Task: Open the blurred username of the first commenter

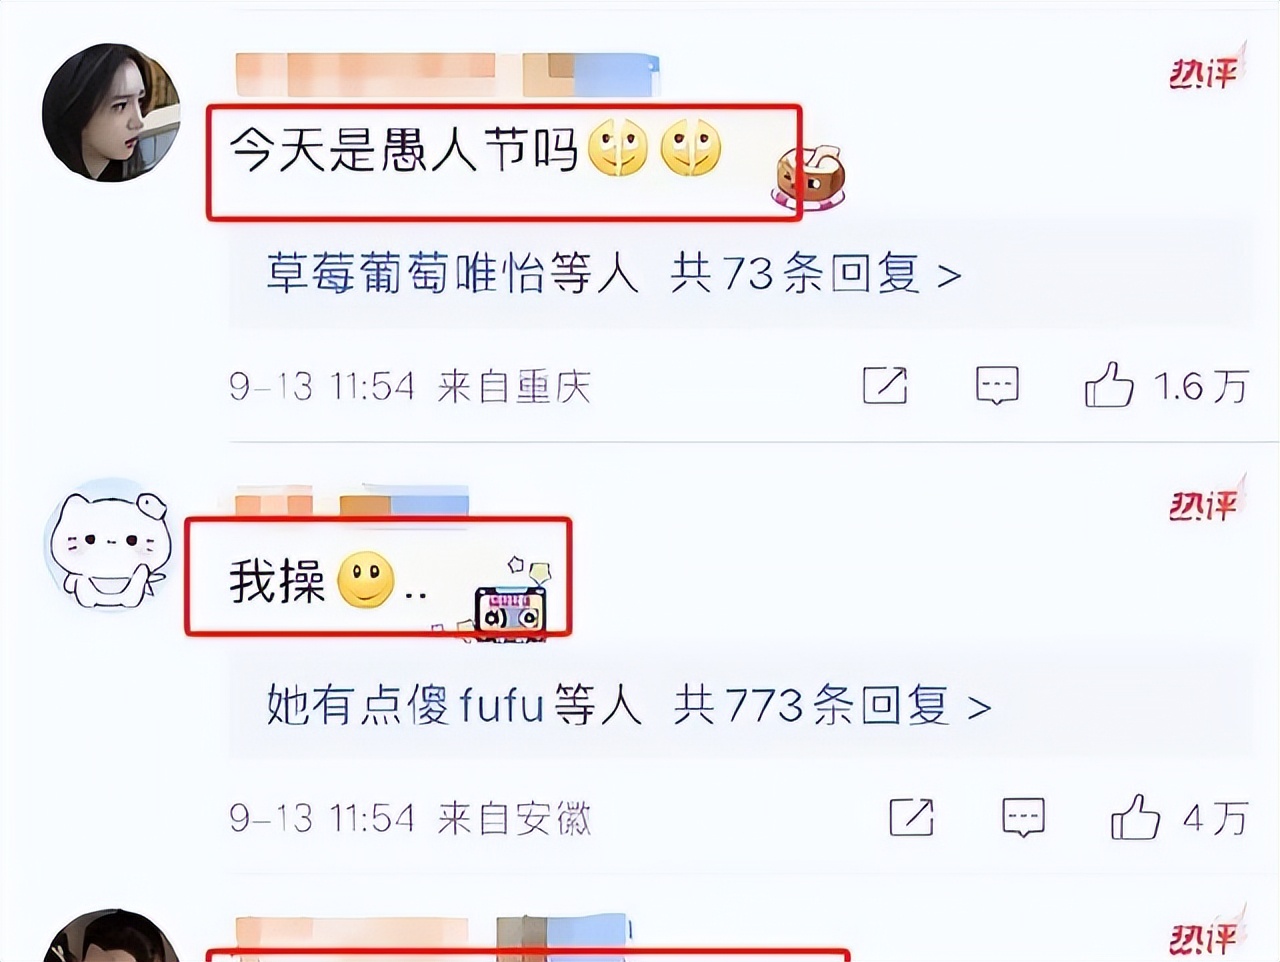Action: click(x=447, y=75)
